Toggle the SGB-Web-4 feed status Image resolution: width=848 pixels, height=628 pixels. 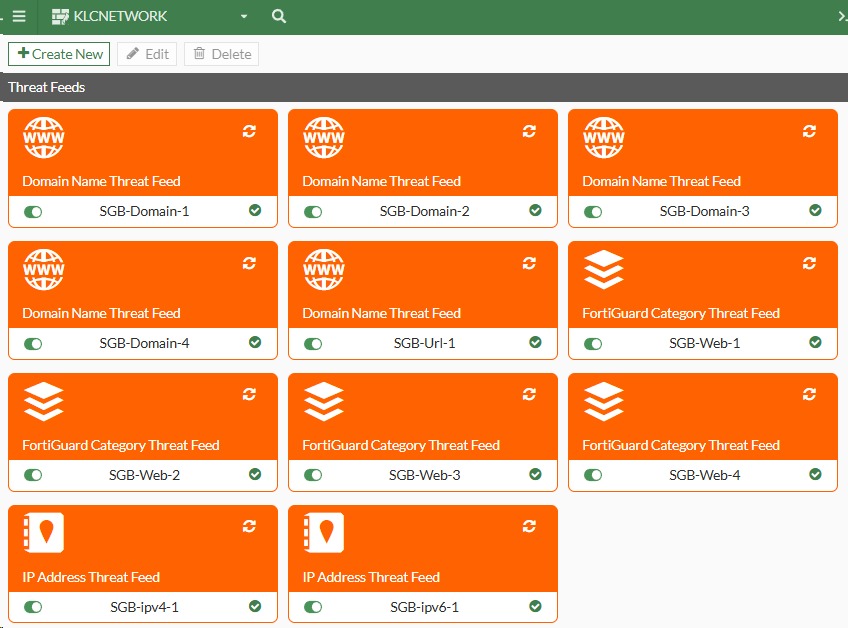[x=593, y=475]
